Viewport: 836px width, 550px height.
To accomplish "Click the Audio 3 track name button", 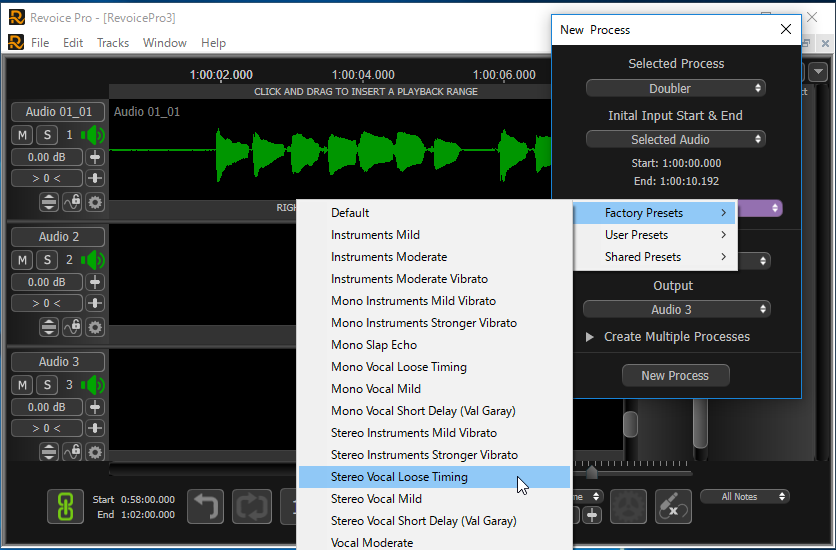I will [59, 361].
